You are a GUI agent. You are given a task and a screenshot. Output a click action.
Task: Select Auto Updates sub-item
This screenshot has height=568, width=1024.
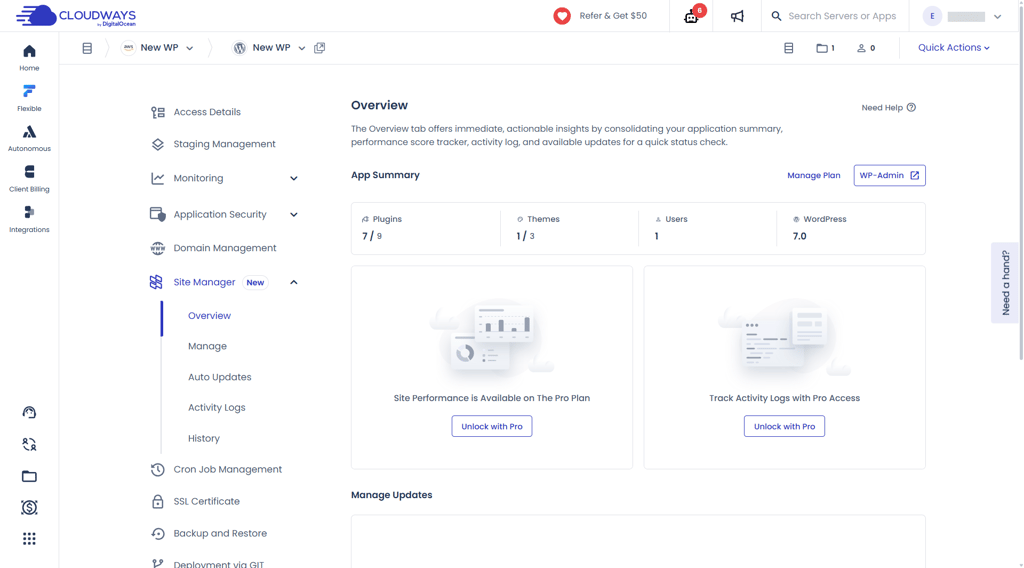pos(219,377)
